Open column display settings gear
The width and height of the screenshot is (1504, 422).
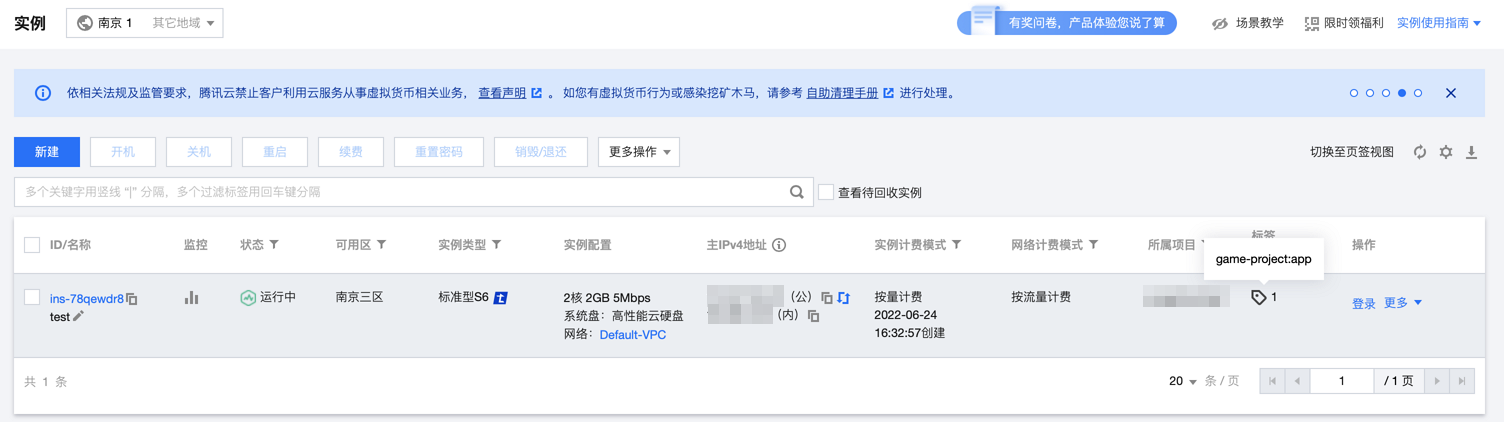[1445, 152]
